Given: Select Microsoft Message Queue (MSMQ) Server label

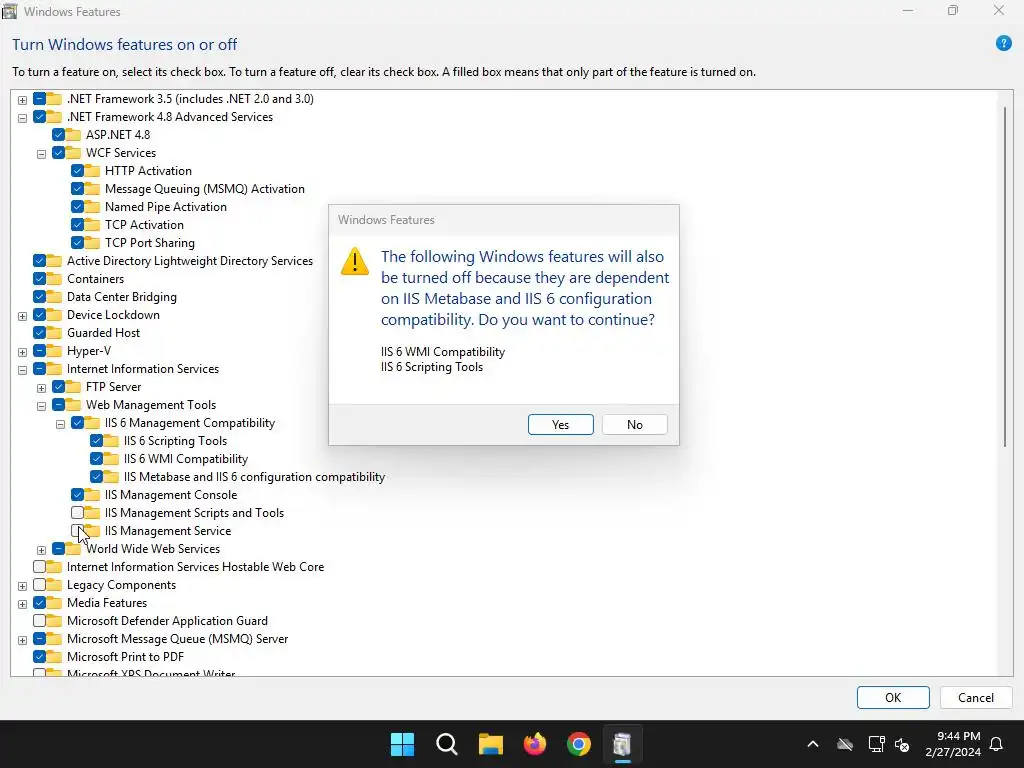Looking at the screenshot, I should pyautogui.click(x=177, y=639).
